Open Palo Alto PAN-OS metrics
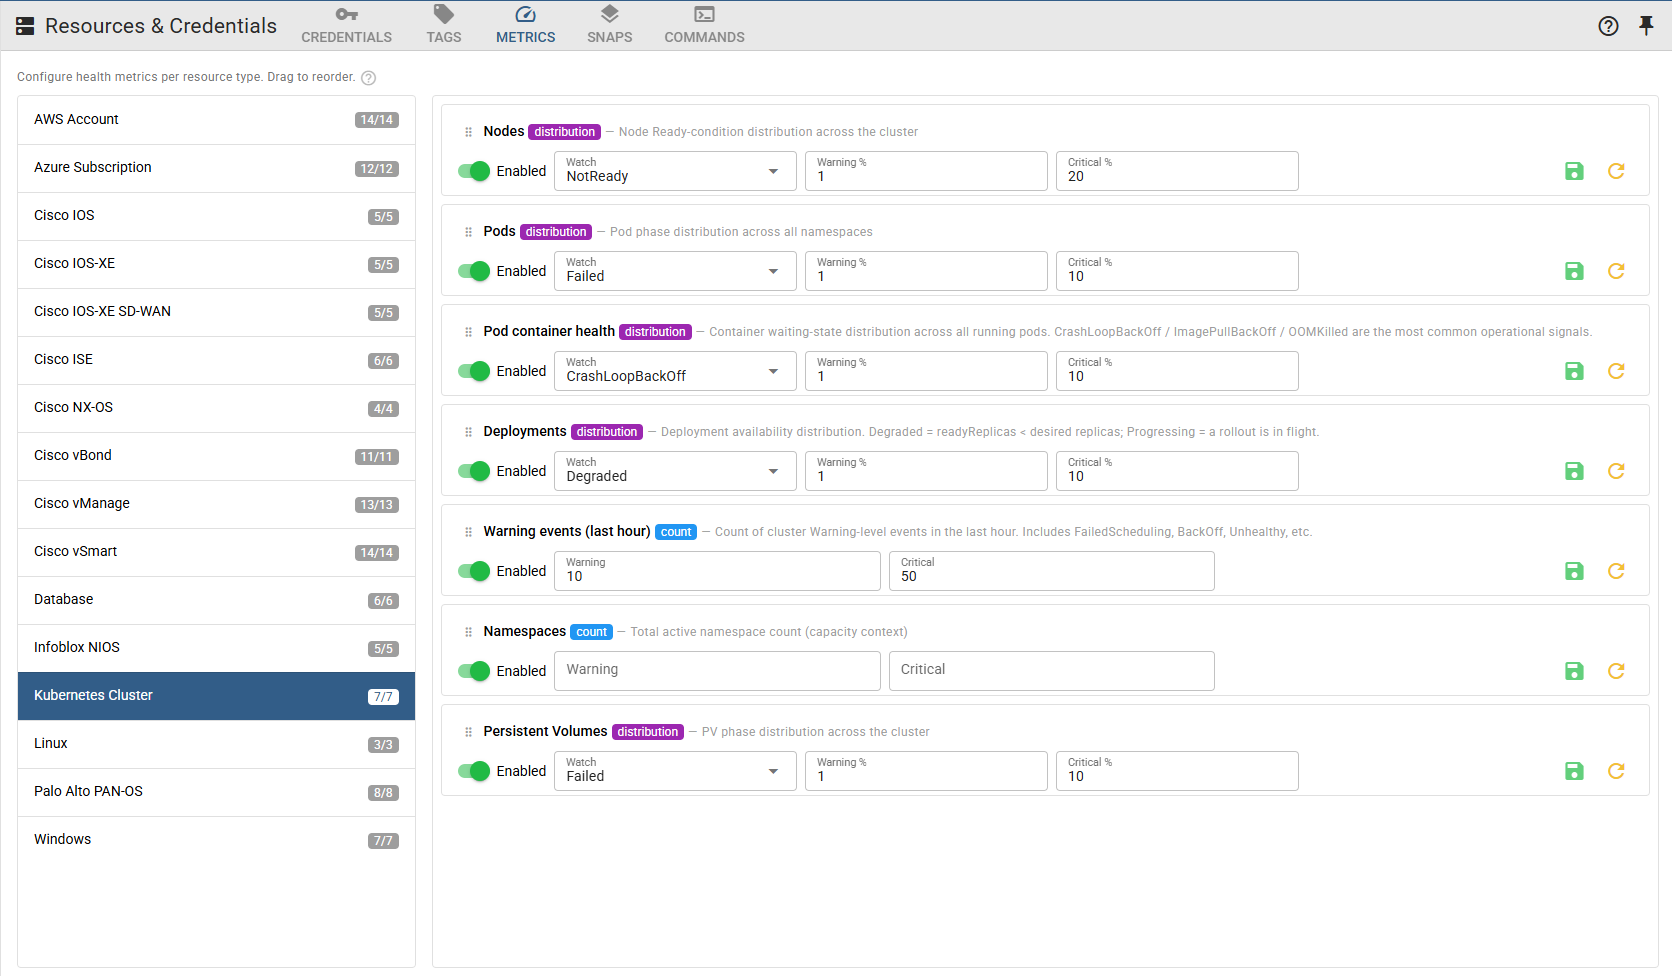 [x=216, y=792]
